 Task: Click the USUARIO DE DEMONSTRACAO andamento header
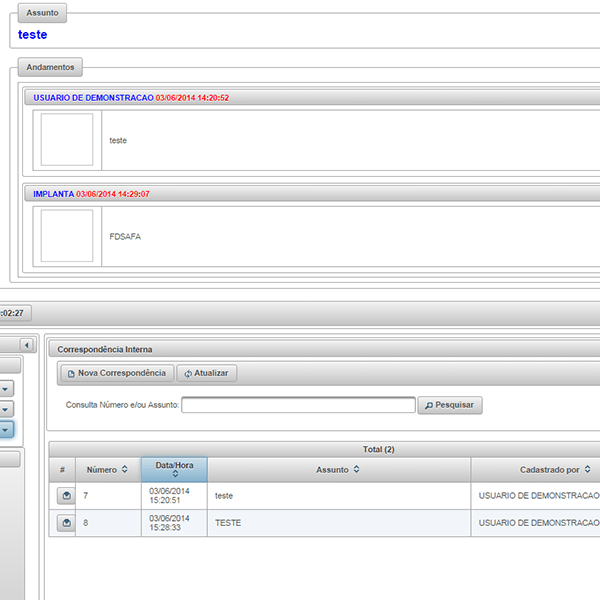[312, 98]
